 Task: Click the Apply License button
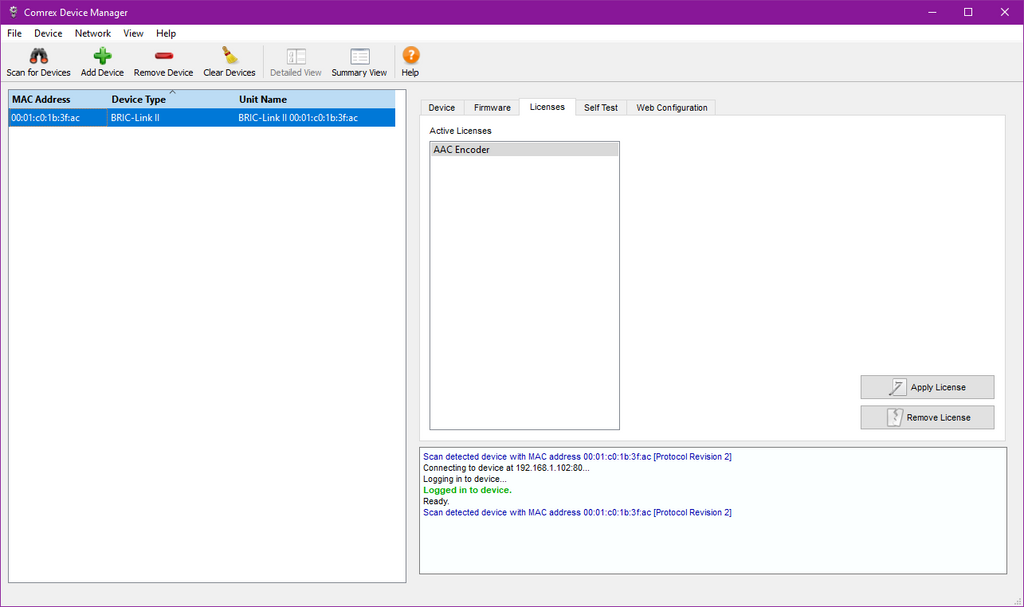pos(927,387)
